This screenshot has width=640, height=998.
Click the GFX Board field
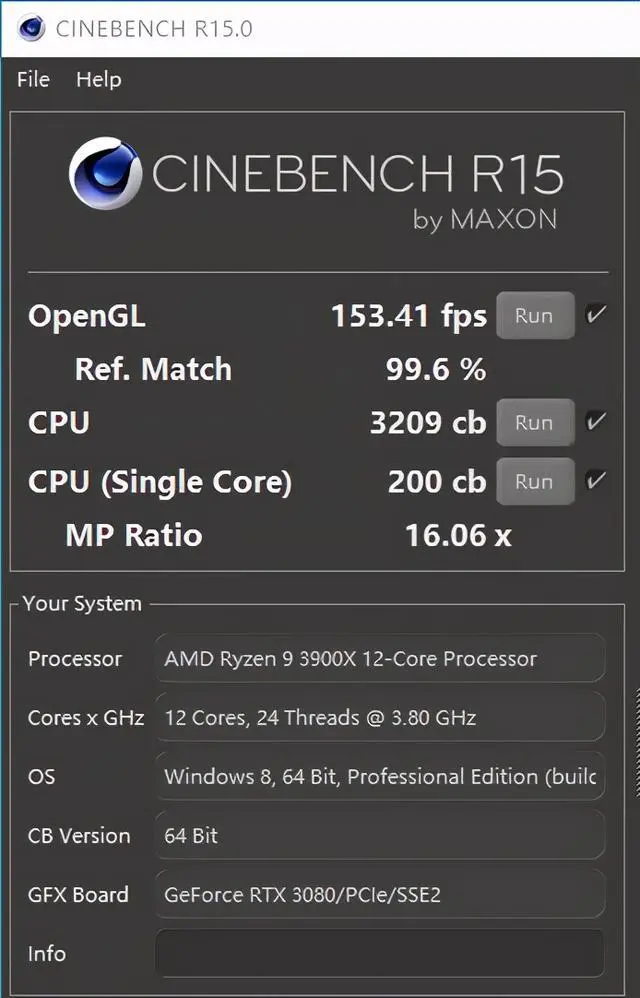pyautogui.click(x=380, y=894)
